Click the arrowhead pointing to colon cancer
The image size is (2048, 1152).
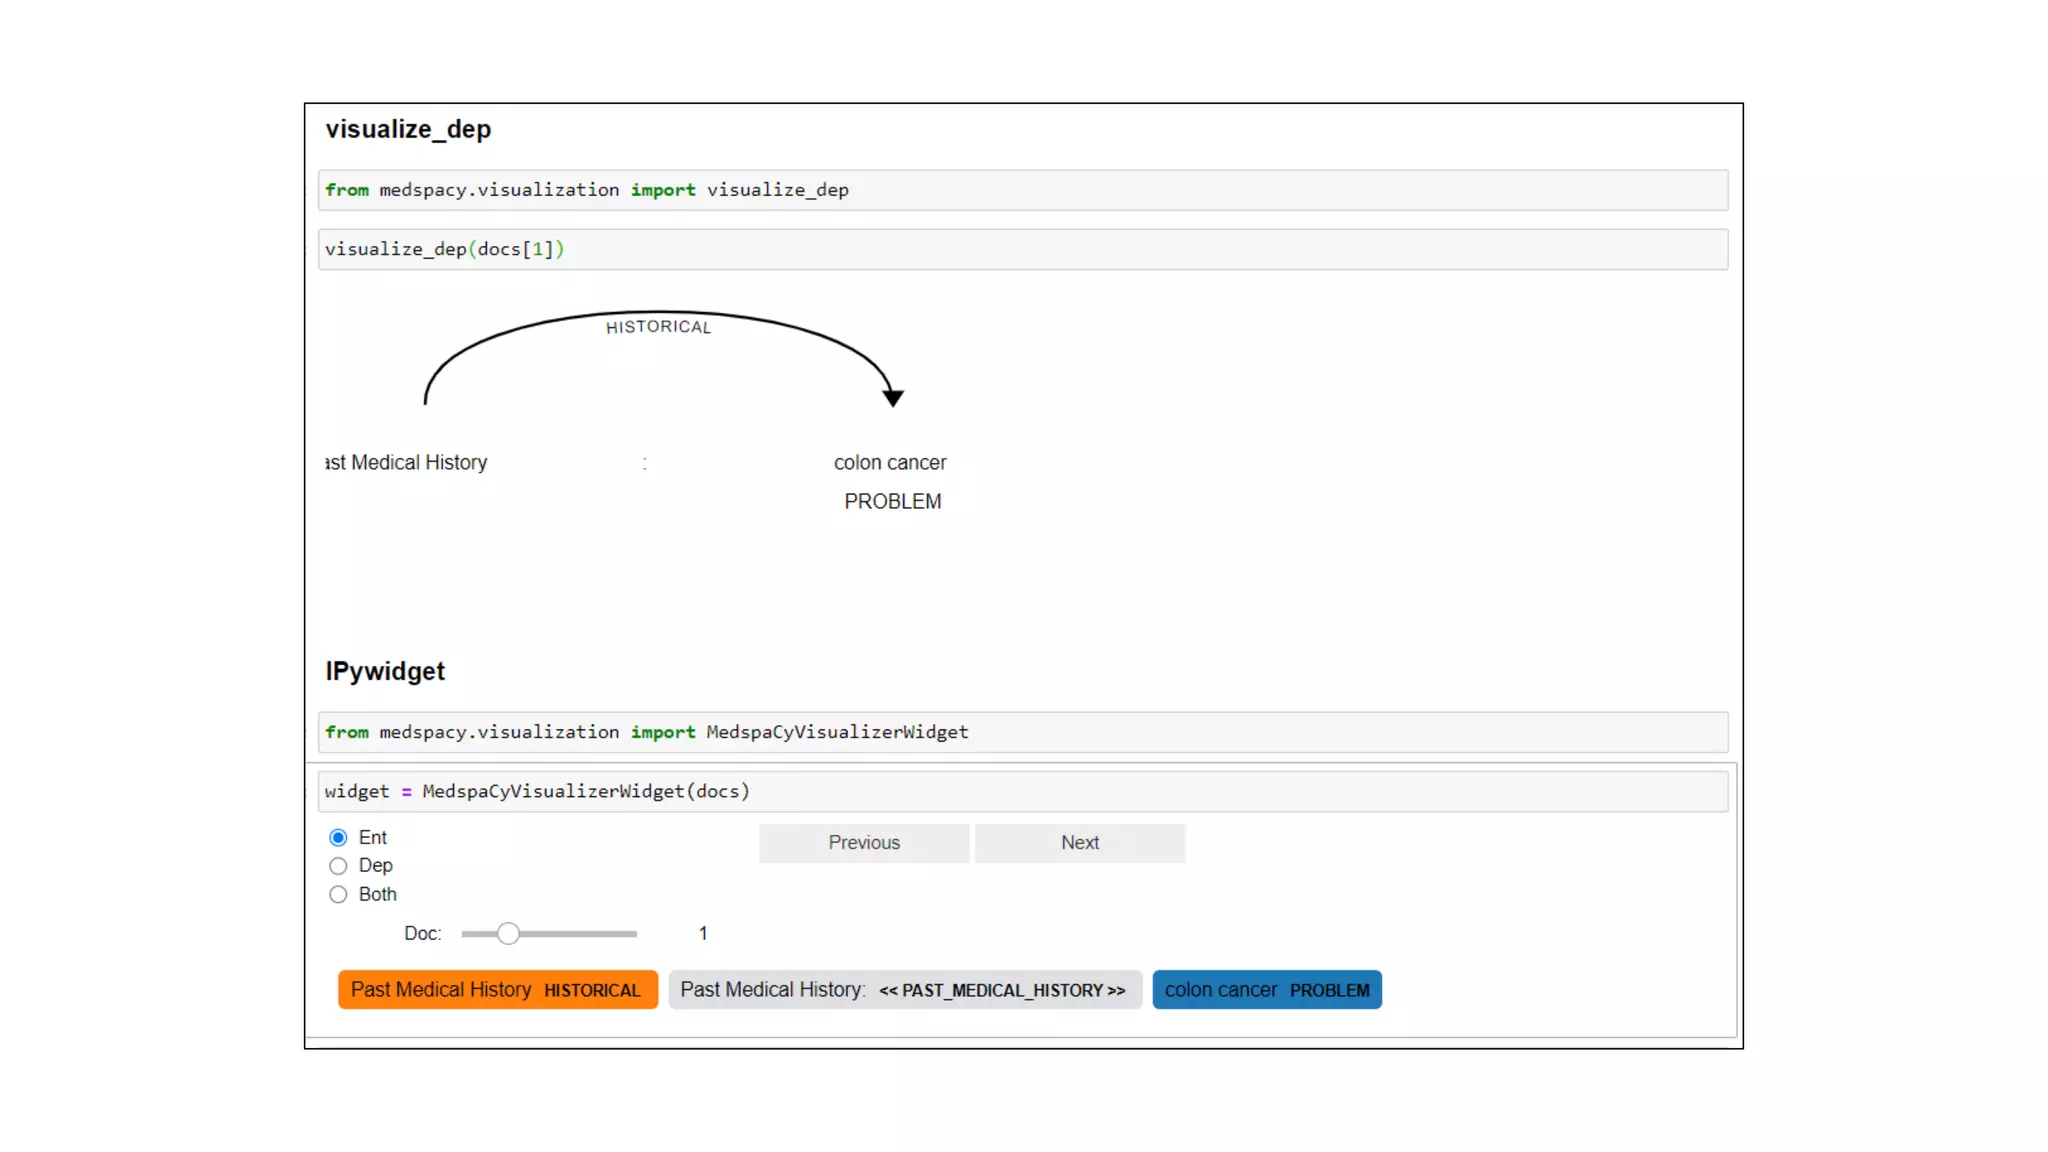[893, 398]
